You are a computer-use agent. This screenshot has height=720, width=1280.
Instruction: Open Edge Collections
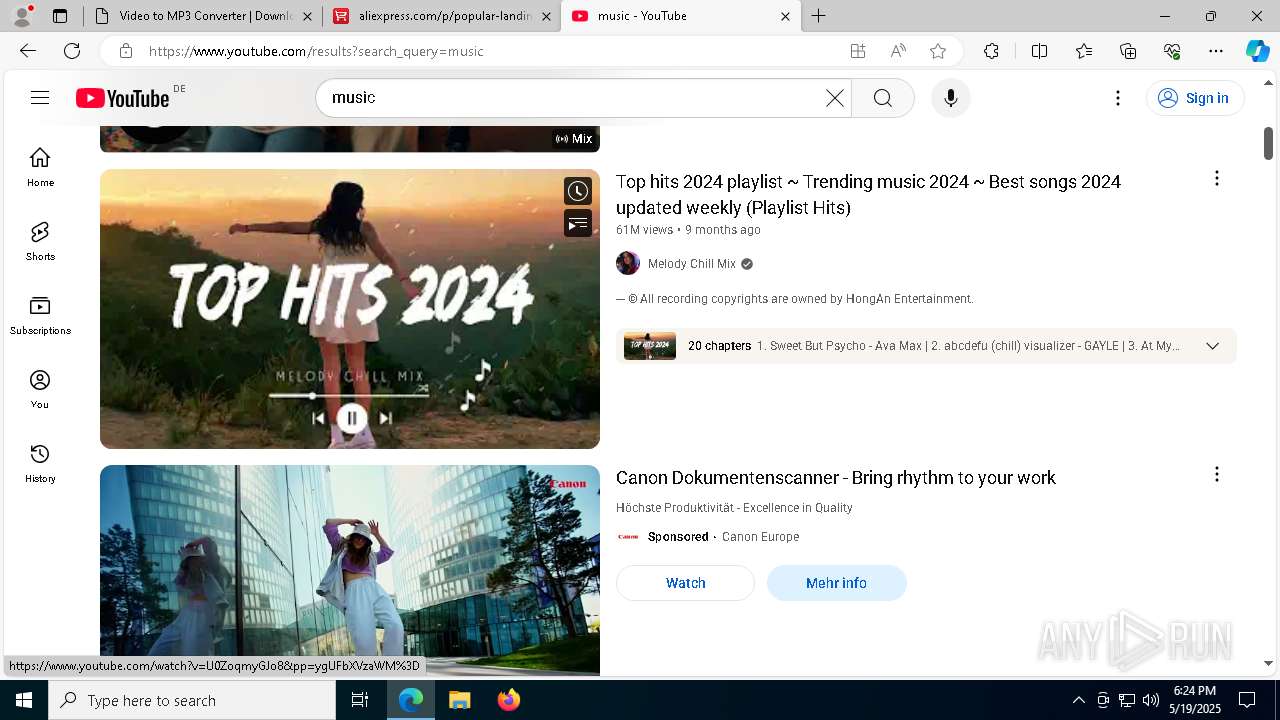(x=1128, y=51)
